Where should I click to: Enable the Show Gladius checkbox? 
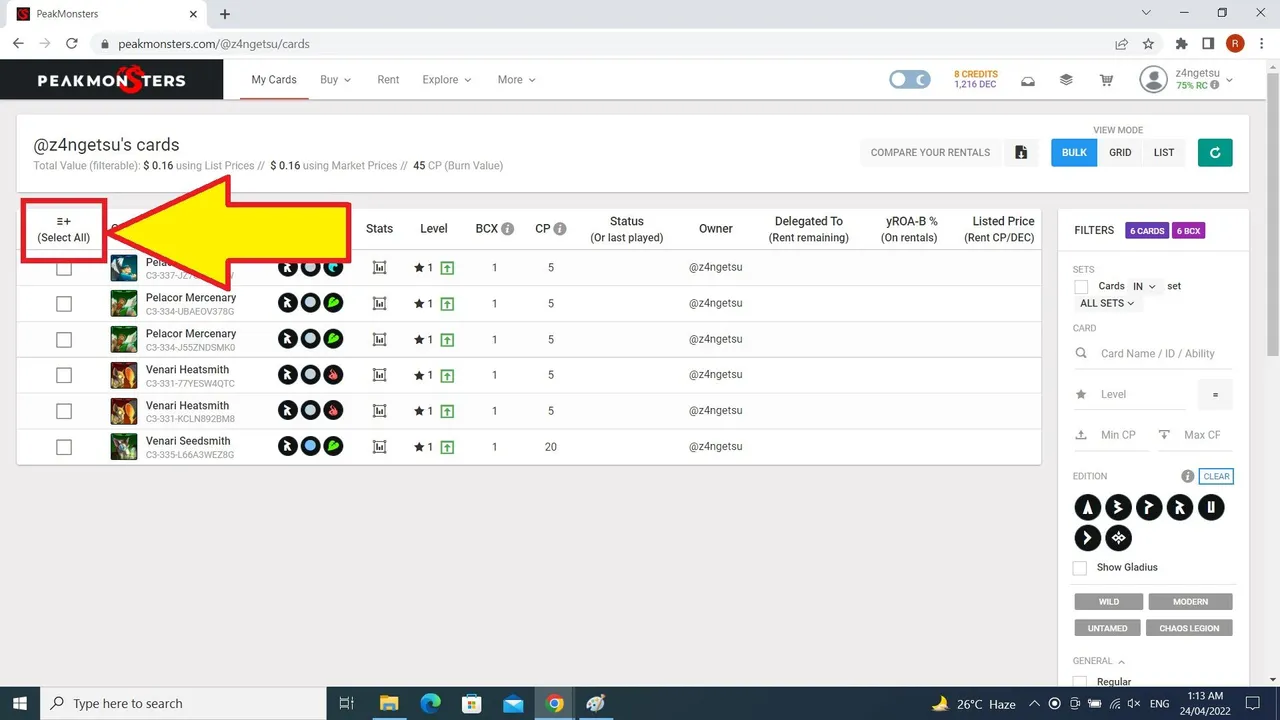(x=1080, y=568)
